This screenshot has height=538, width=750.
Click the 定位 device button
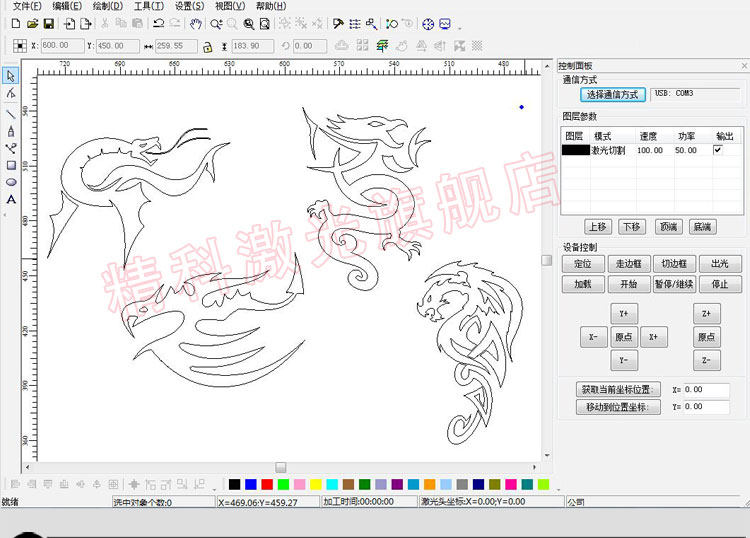click(x=583, y=264)
